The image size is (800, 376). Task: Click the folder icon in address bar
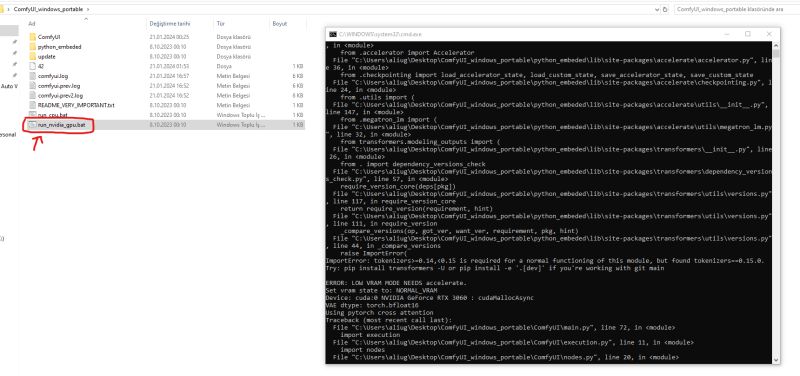2,9
